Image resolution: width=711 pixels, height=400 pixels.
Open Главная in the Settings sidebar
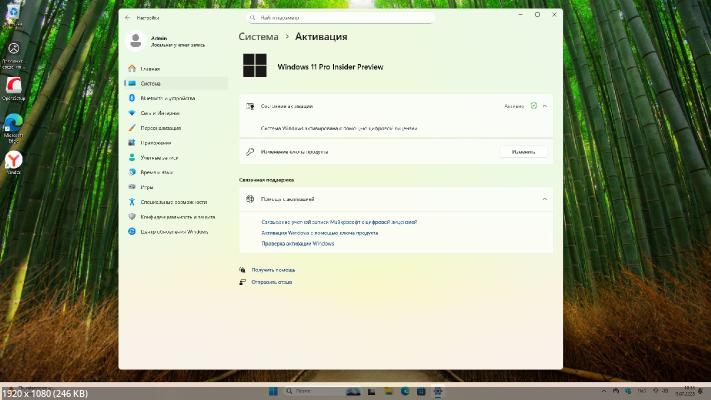tap(176, 68)
